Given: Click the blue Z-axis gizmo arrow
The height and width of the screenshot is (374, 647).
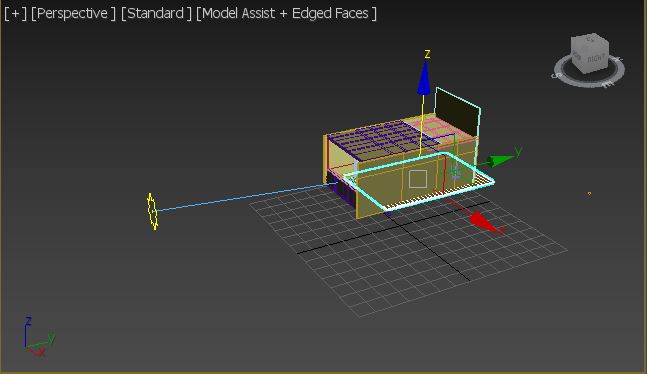Looking at the screenshot, I should click(424, 78).
